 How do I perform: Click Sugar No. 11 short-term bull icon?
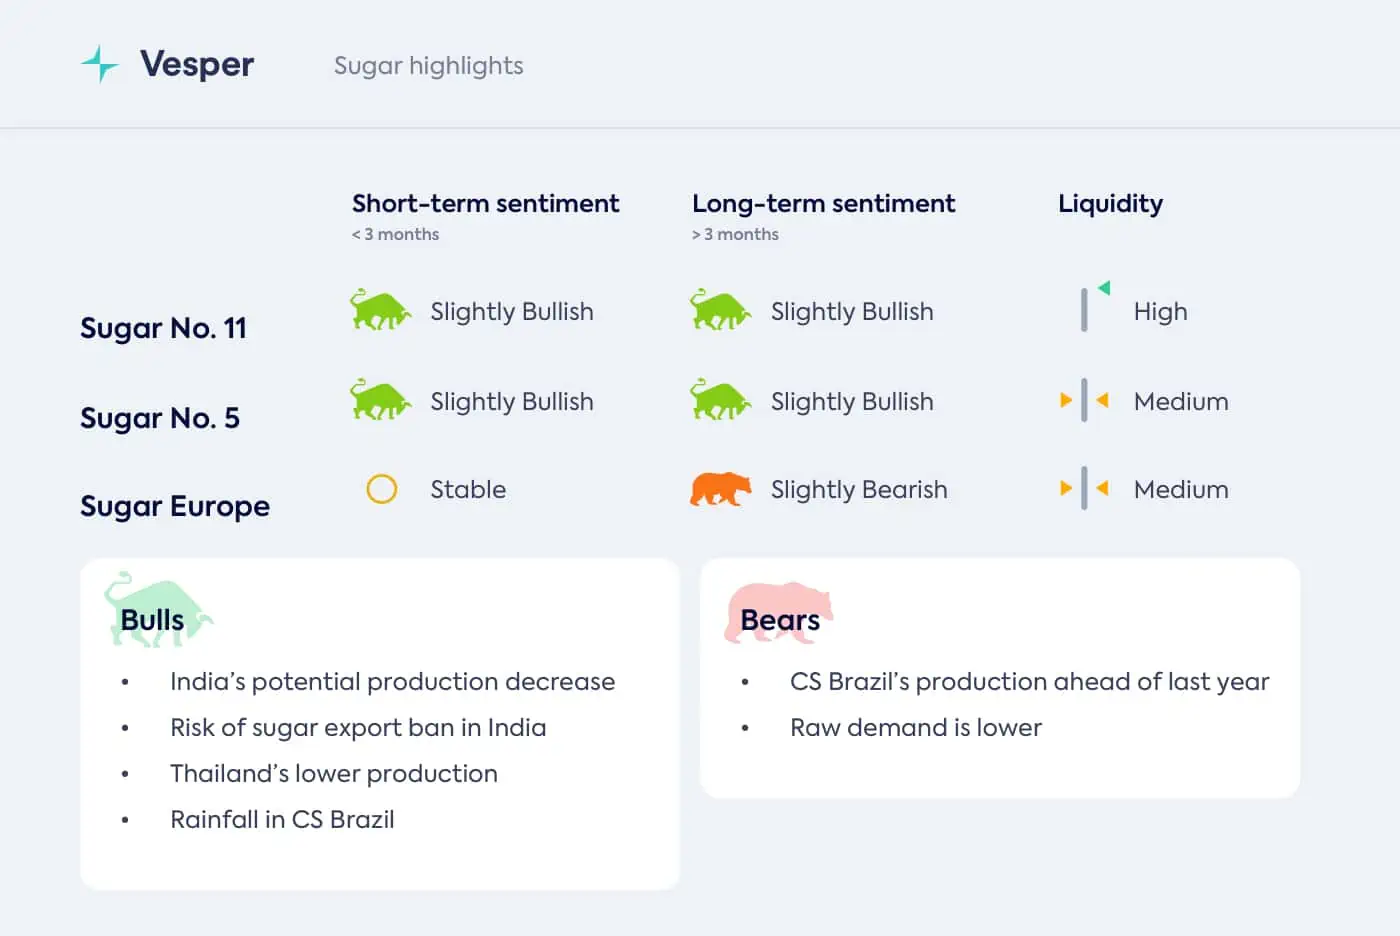[x=380, y=310]
